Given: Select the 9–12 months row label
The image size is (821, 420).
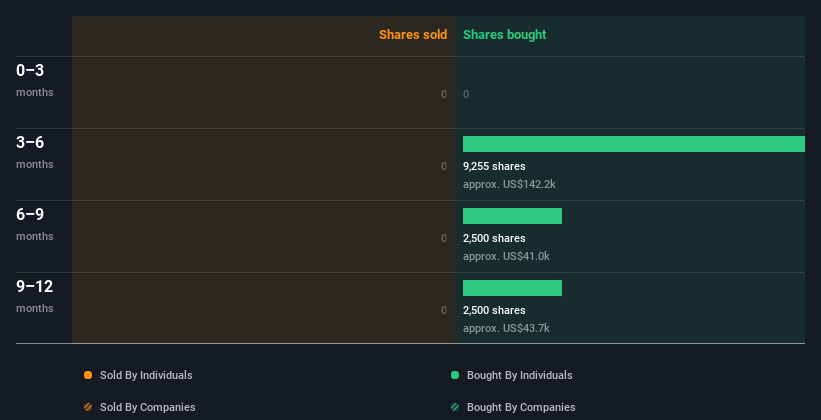Looking at the screenshot, I should point(35,296).
